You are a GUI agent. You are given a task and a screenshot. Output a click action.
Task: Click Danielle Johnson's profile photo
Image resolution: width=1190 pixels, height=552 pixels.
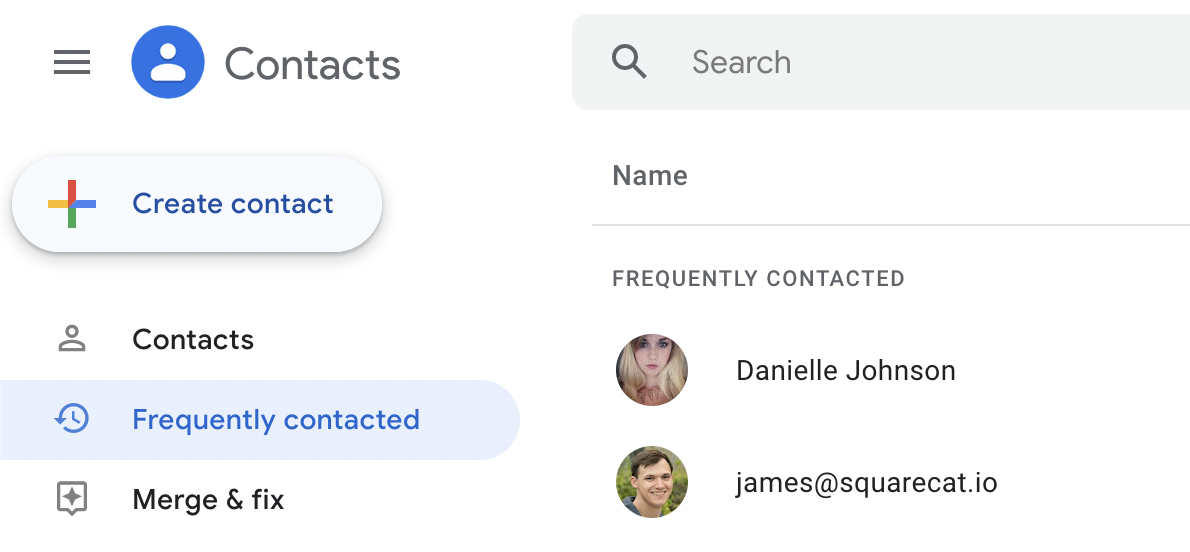pos(652,371)
